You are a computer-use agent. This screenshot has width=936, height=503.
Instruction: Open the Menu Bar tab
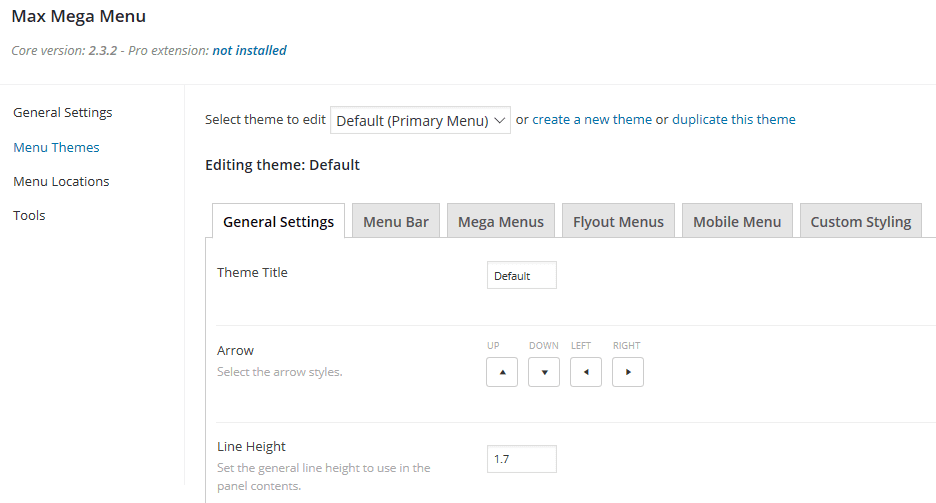click(x=396, y=221)
